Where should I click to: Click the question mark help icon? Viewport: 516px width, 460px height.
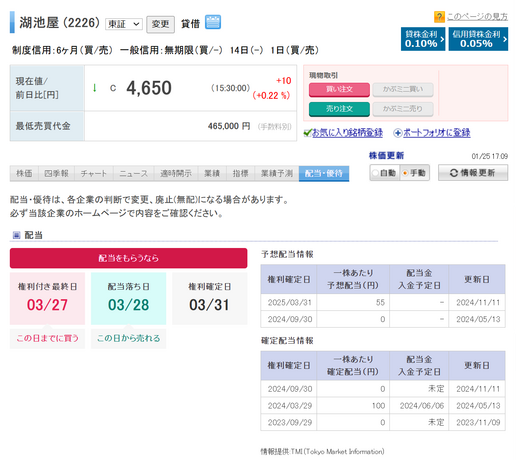click(x=439, y=17)
